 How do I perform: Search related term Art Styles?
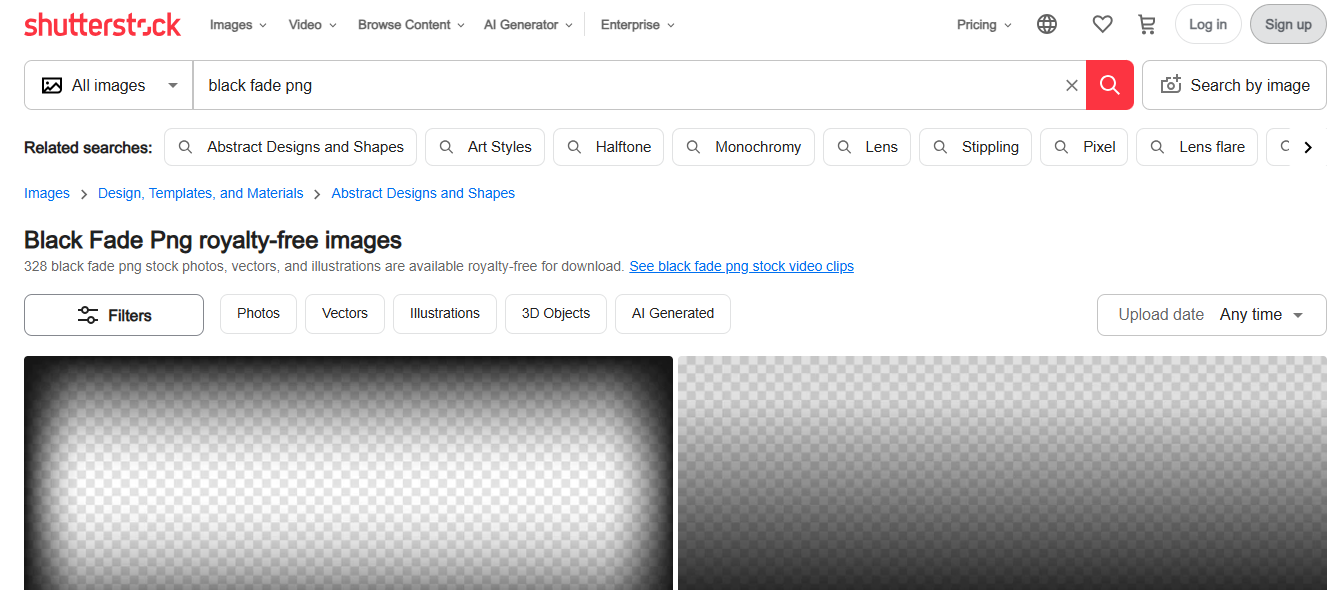pos(485,147)
